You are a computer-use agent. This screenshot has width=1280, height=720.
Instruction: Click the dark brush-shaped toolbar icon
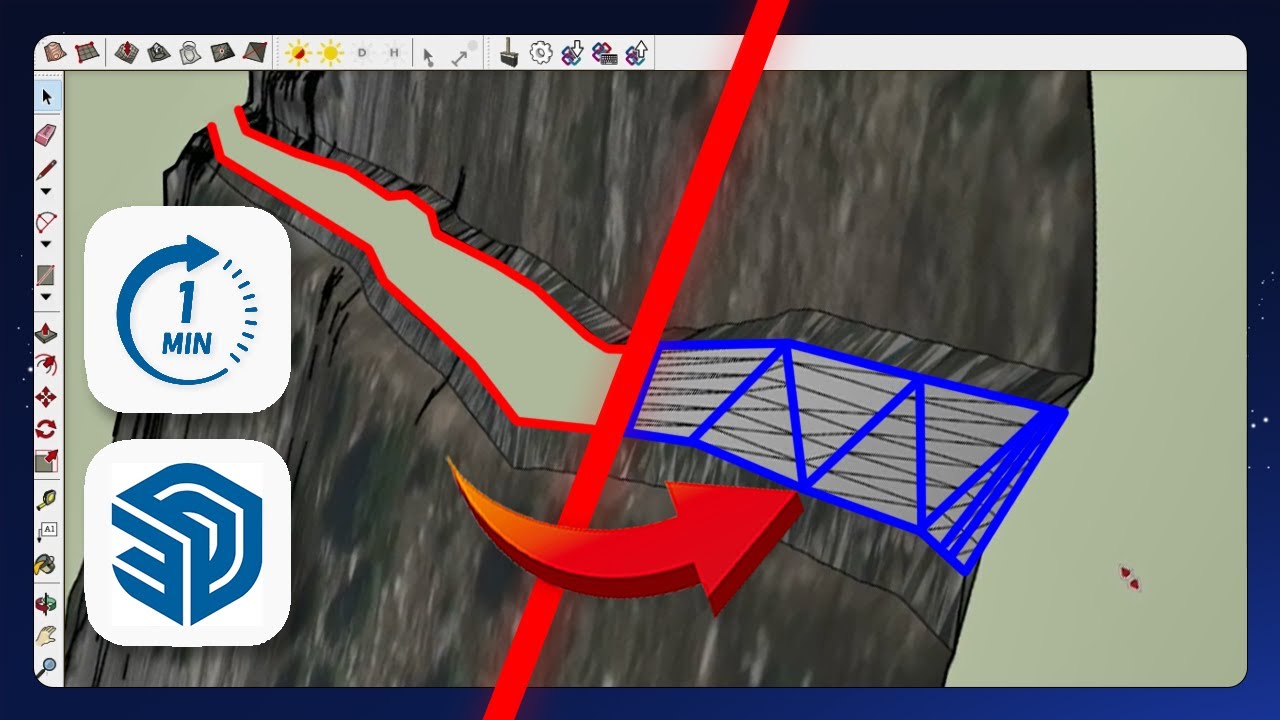508,53
